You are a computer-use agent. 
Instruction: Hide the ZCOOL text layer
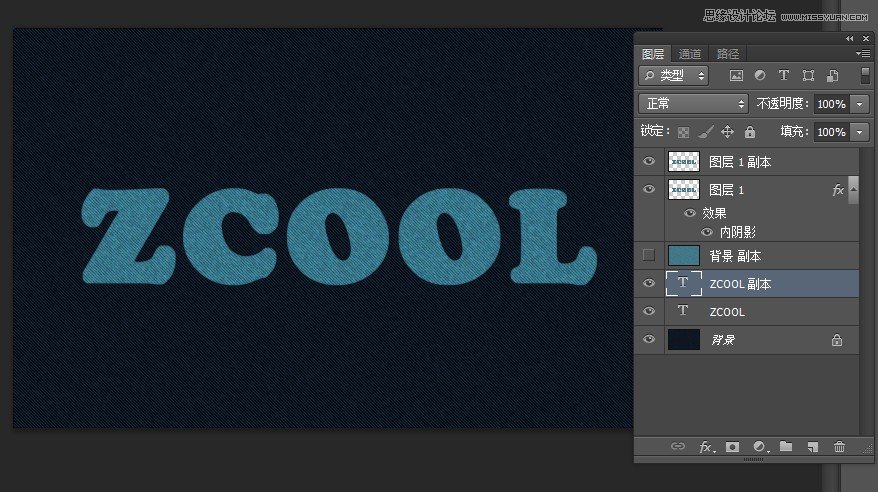pos(649,311)
